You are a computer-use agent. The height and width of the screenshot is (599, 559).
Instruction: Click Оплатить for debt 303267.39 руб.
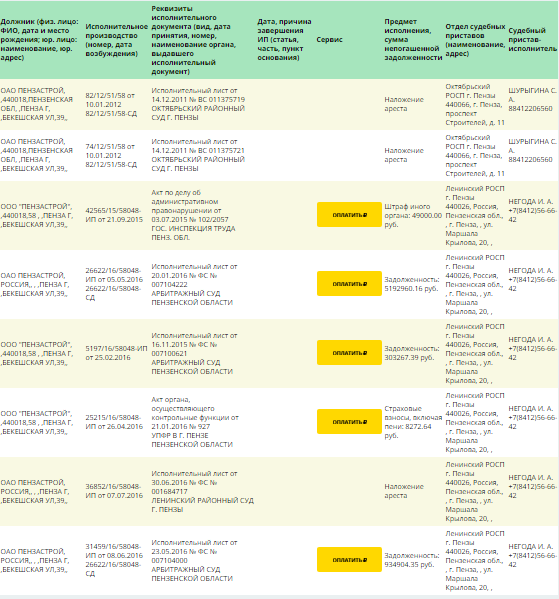coord(349,353)
